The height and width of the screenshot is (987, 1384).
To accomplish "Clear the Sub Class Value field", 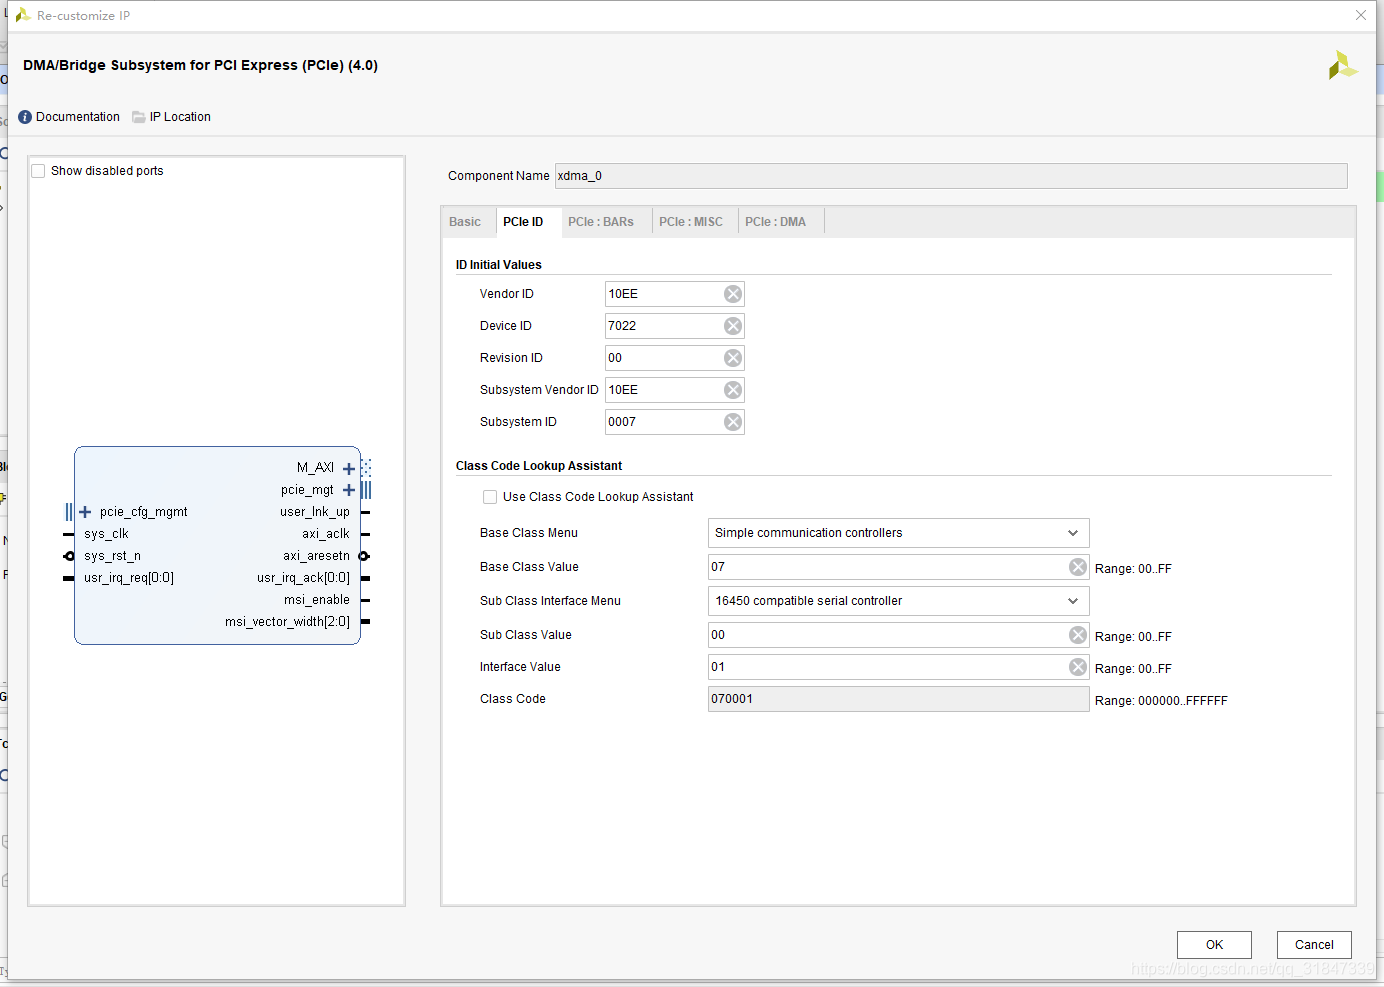I will [x=1078, y=635].
